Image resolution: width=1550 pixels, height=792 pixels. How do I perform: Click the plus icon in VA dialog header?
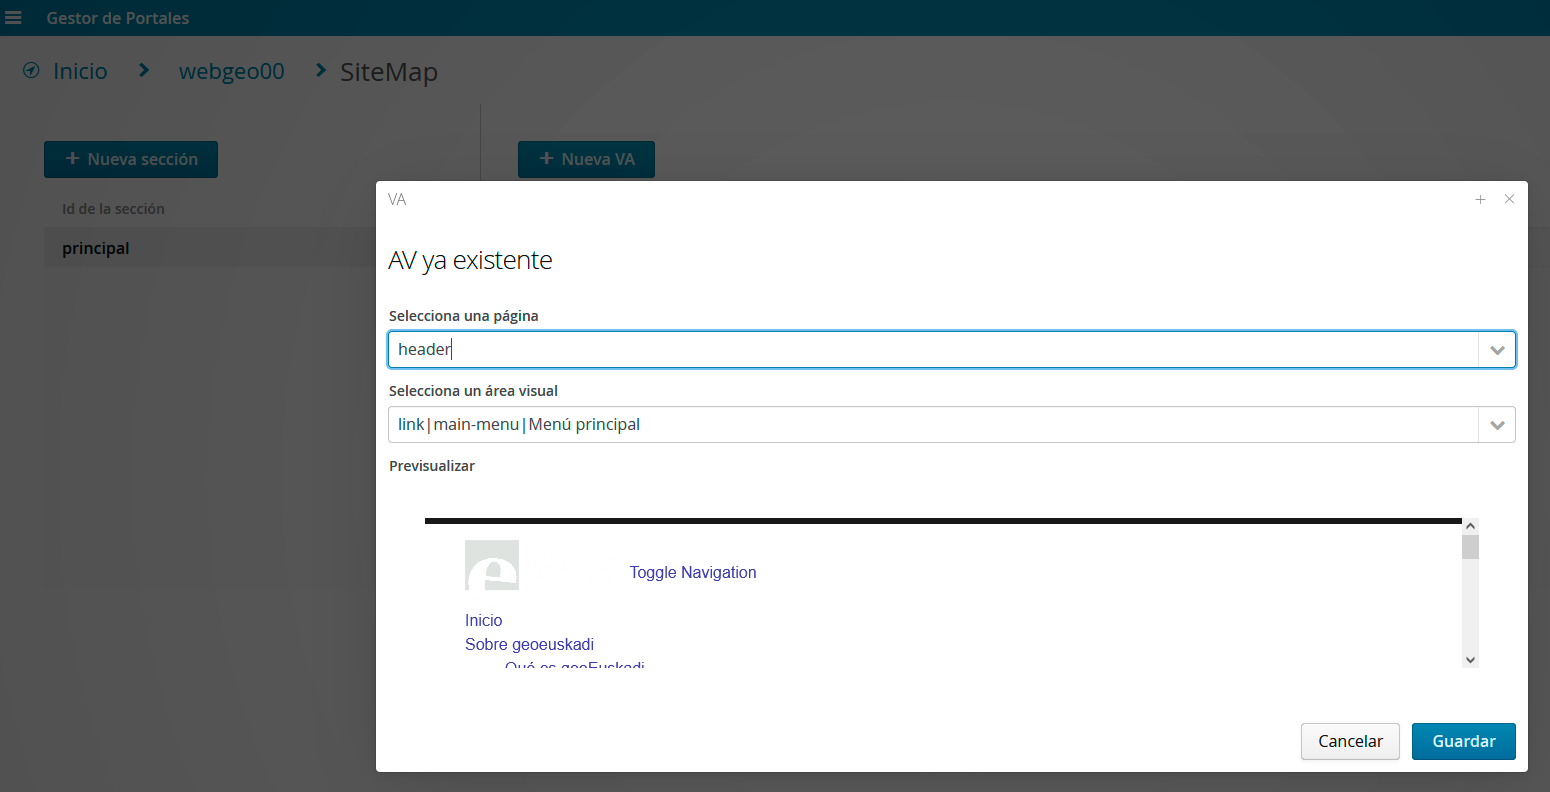(1481, 199)
